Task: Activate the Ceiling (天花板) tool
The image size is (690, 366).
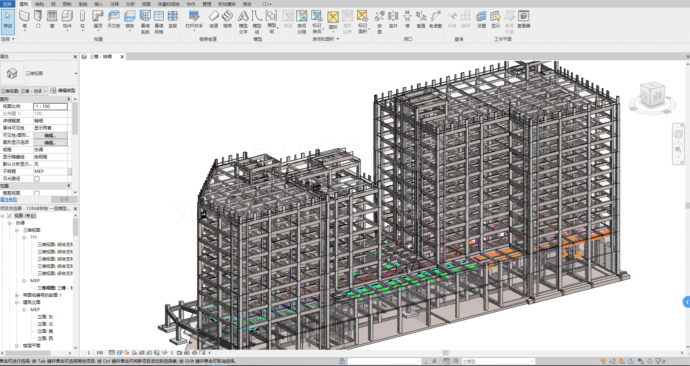Action: [114, 21]
